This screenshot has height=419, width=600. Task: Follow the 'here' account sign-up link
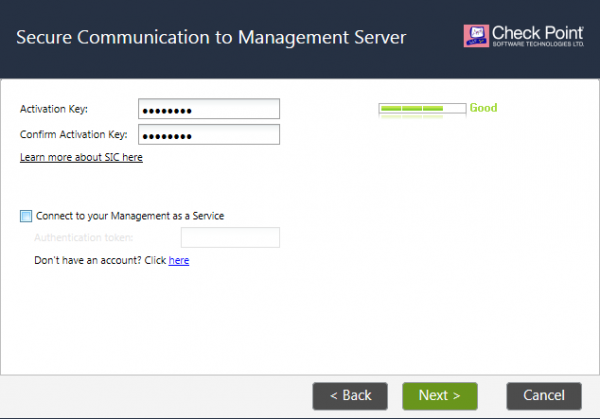pyautogui.click(x=179, y=261)
